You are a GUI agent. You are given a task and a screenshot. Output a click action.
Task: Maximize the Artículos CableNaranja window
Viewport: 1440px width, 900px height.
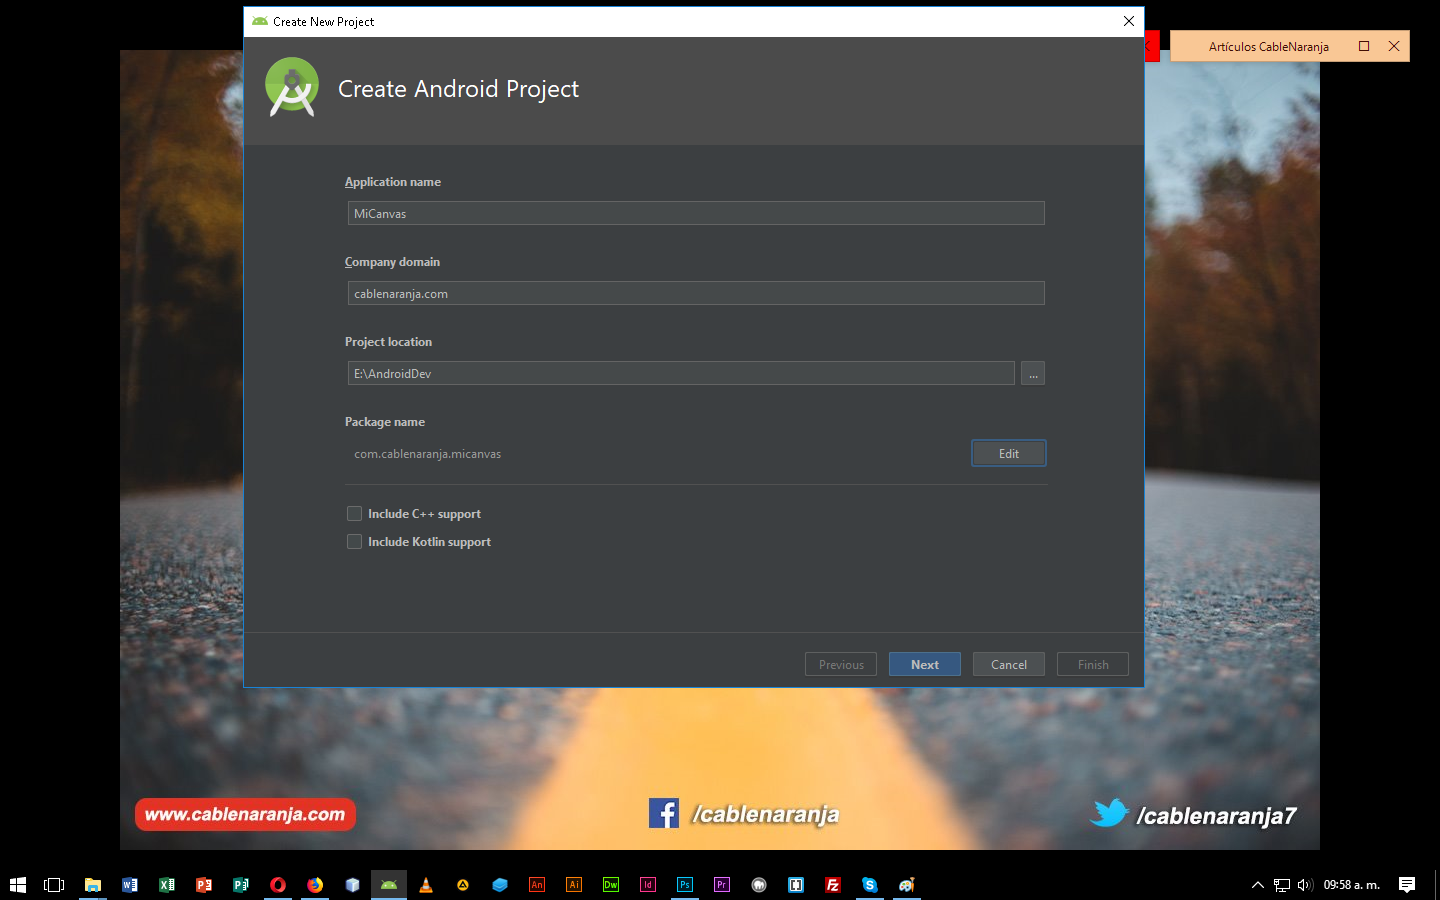coord(1364,46)
